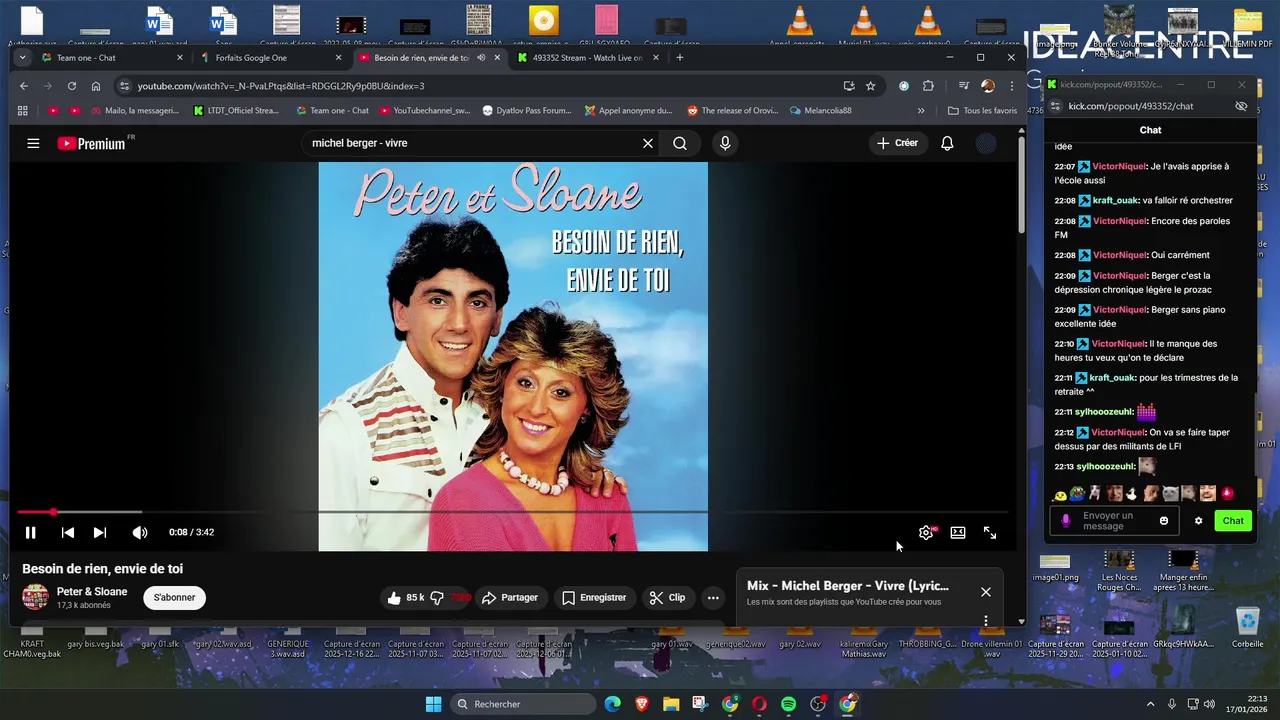The image size is (1280, 720).
Task: Pause the playing video
Action: (30, 532)
